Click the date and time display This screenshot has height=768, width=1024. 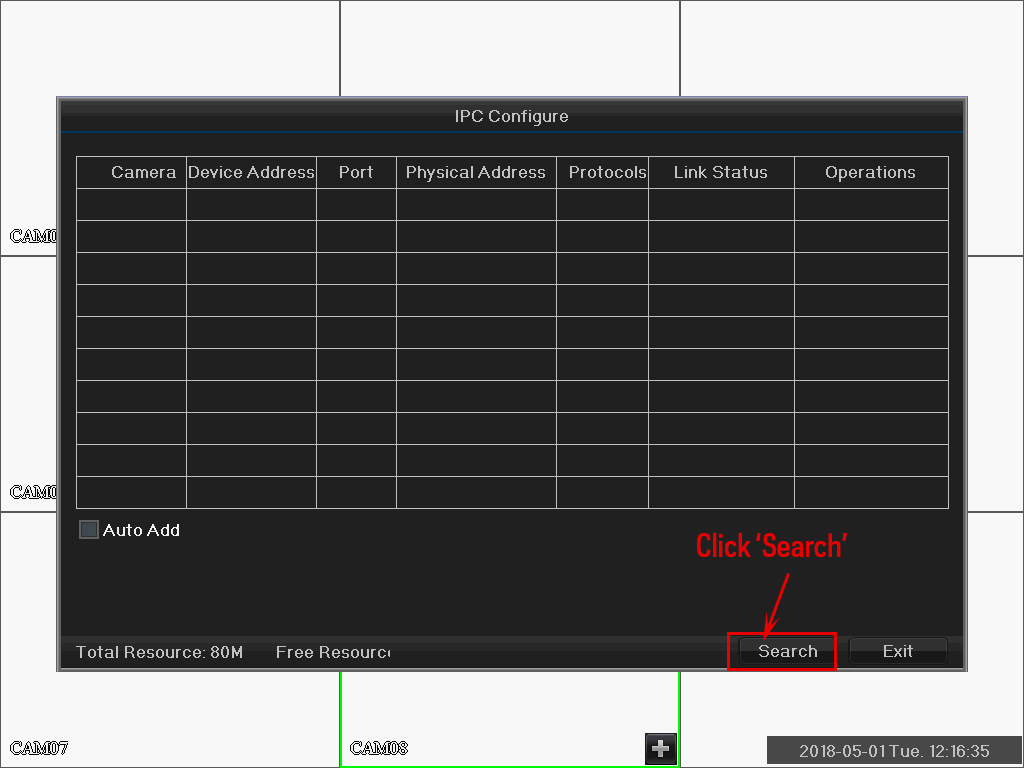click(893, 750)
